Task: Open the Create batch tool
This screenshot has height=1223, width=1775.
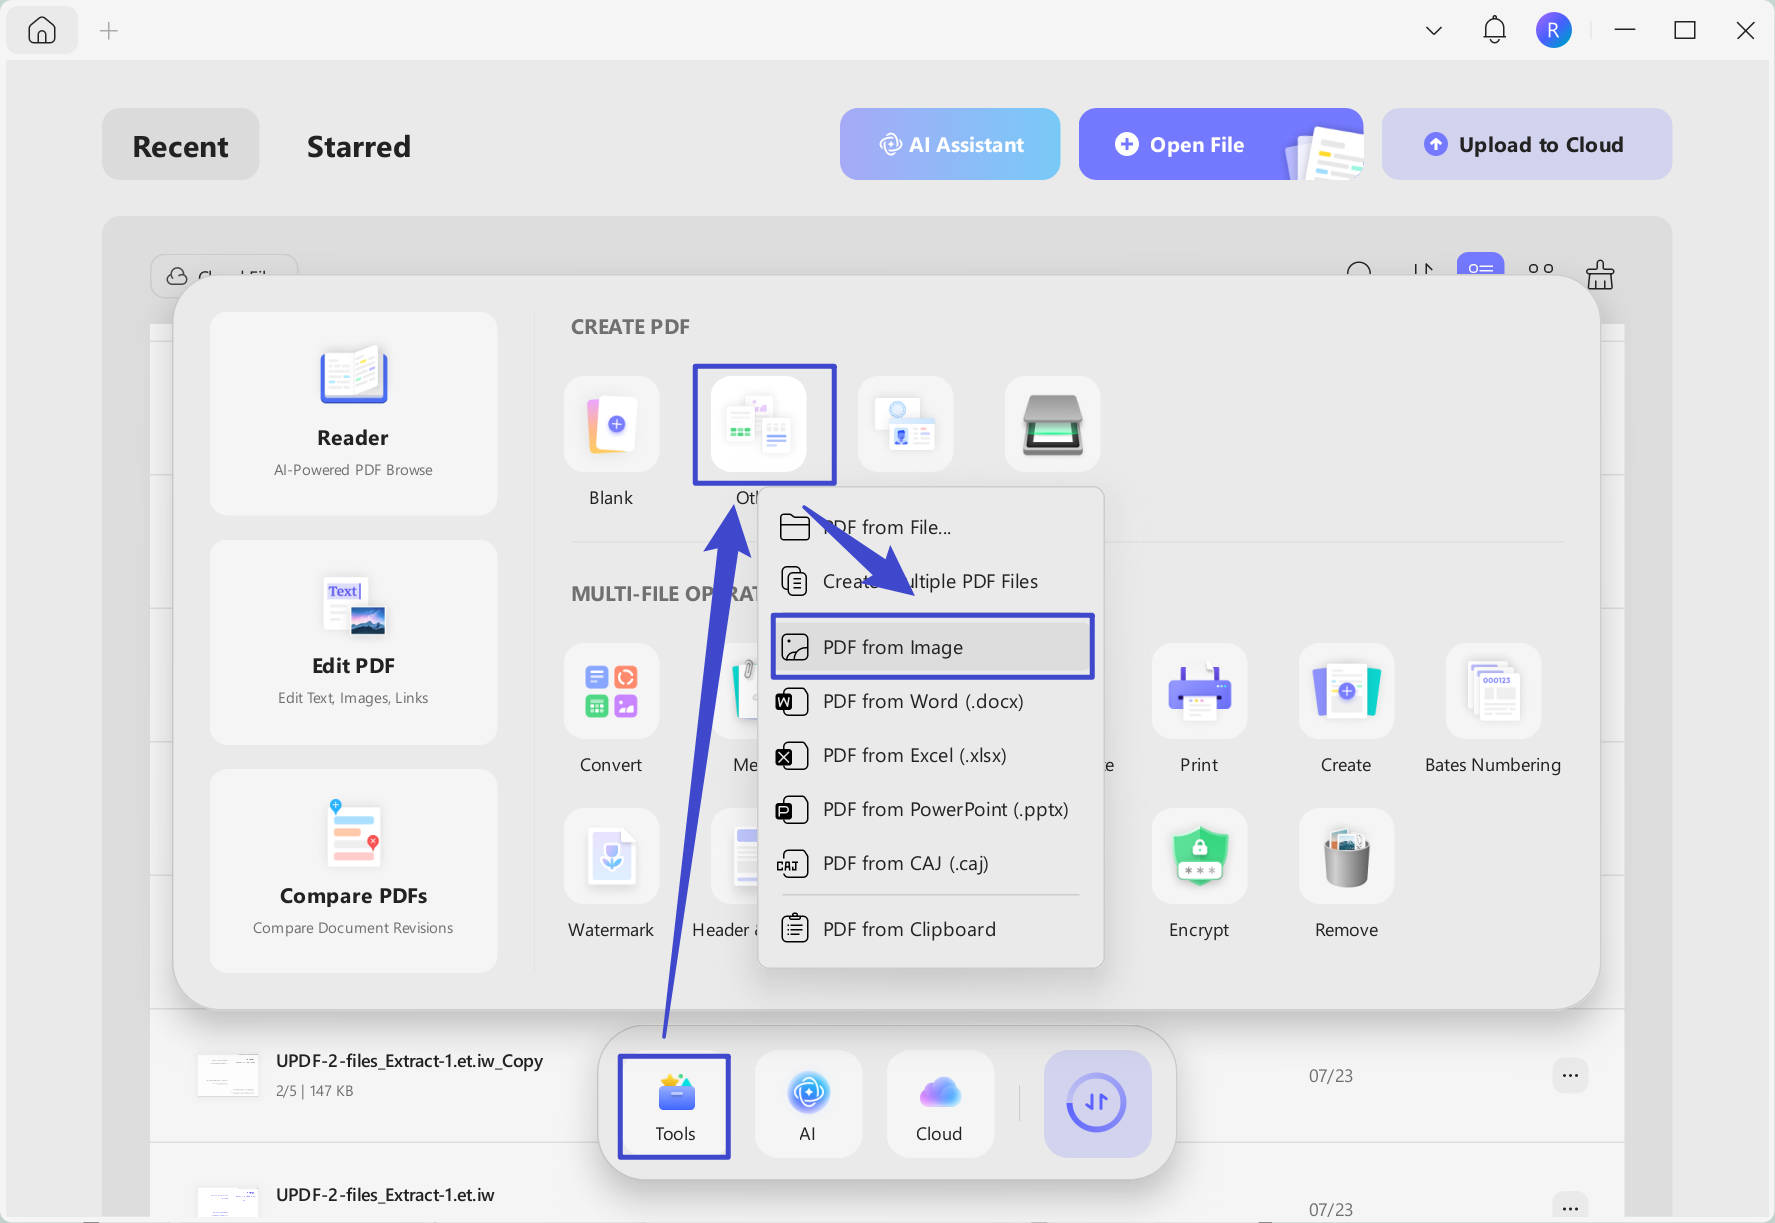Action: [x=1346, y=691]
